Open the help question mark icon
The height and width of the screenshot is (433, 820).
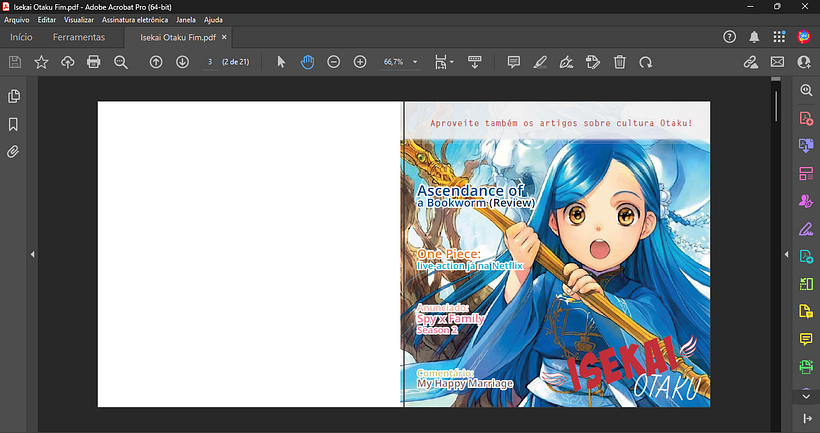tap(730, 37)
